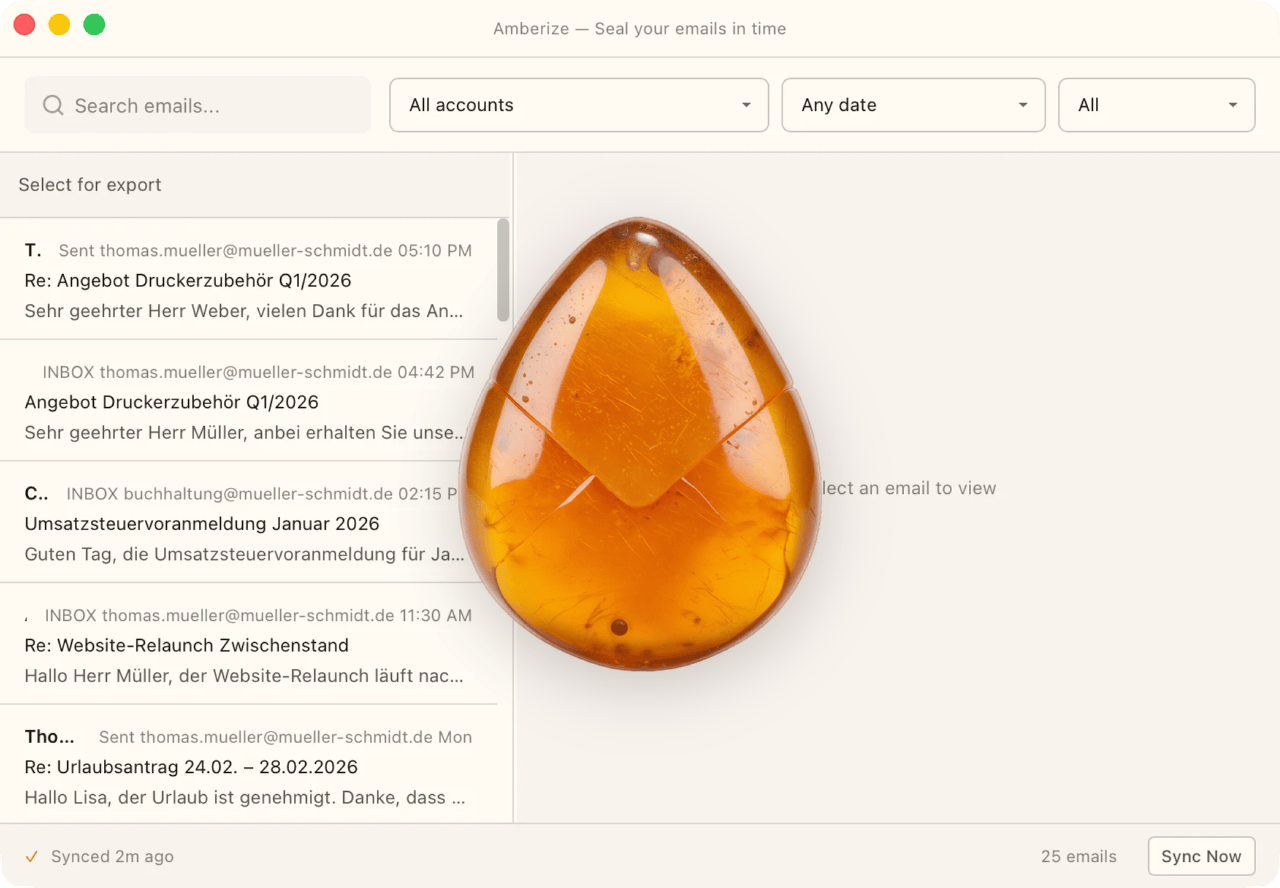Image resolution: width=1280 pixels, height=888 pixels.
Task: Click the orange checkmark next to sync status
Action: click(x=30, y=856)
